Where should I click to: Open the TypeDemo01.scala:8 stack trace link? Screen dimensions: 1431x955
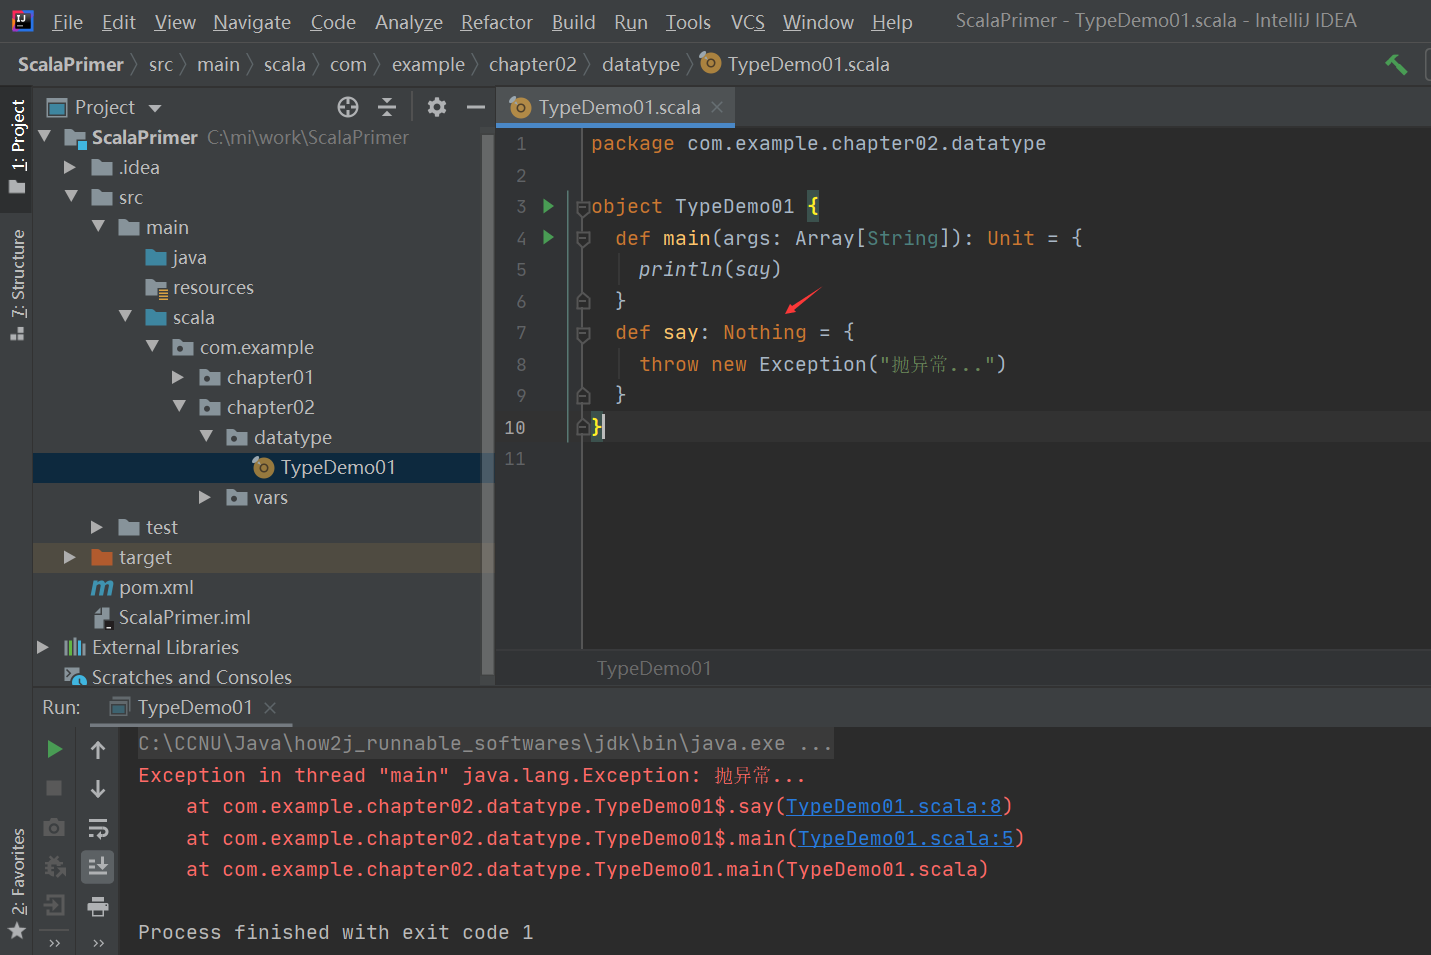(x=894, y=807)
